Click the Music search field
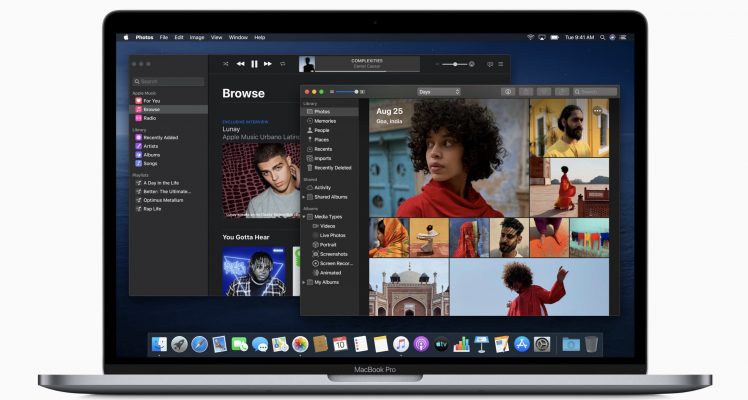The image size is (748, 400). (168, 81)
